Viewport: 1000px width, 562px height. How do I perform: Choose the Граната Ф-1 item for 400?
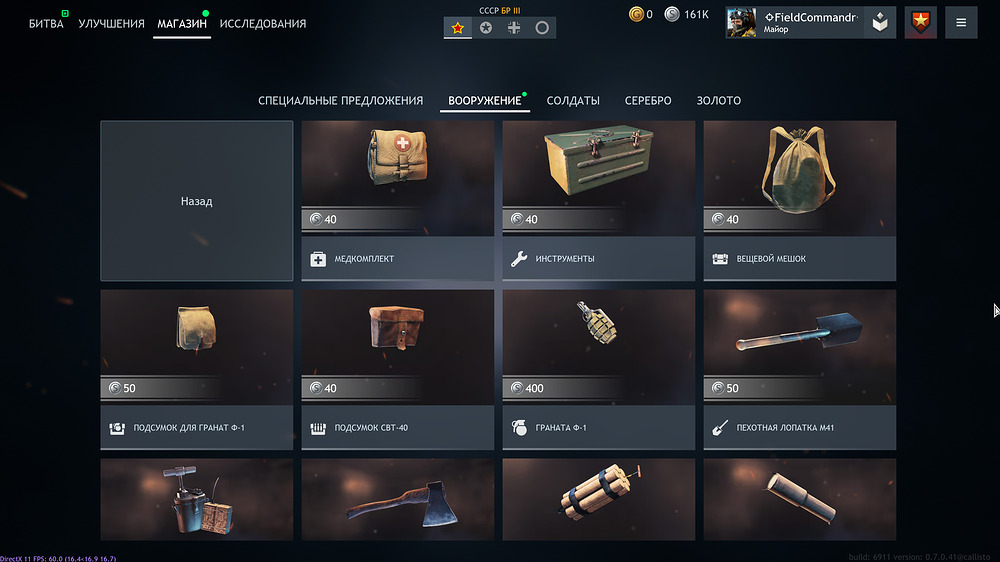point(598,370)
